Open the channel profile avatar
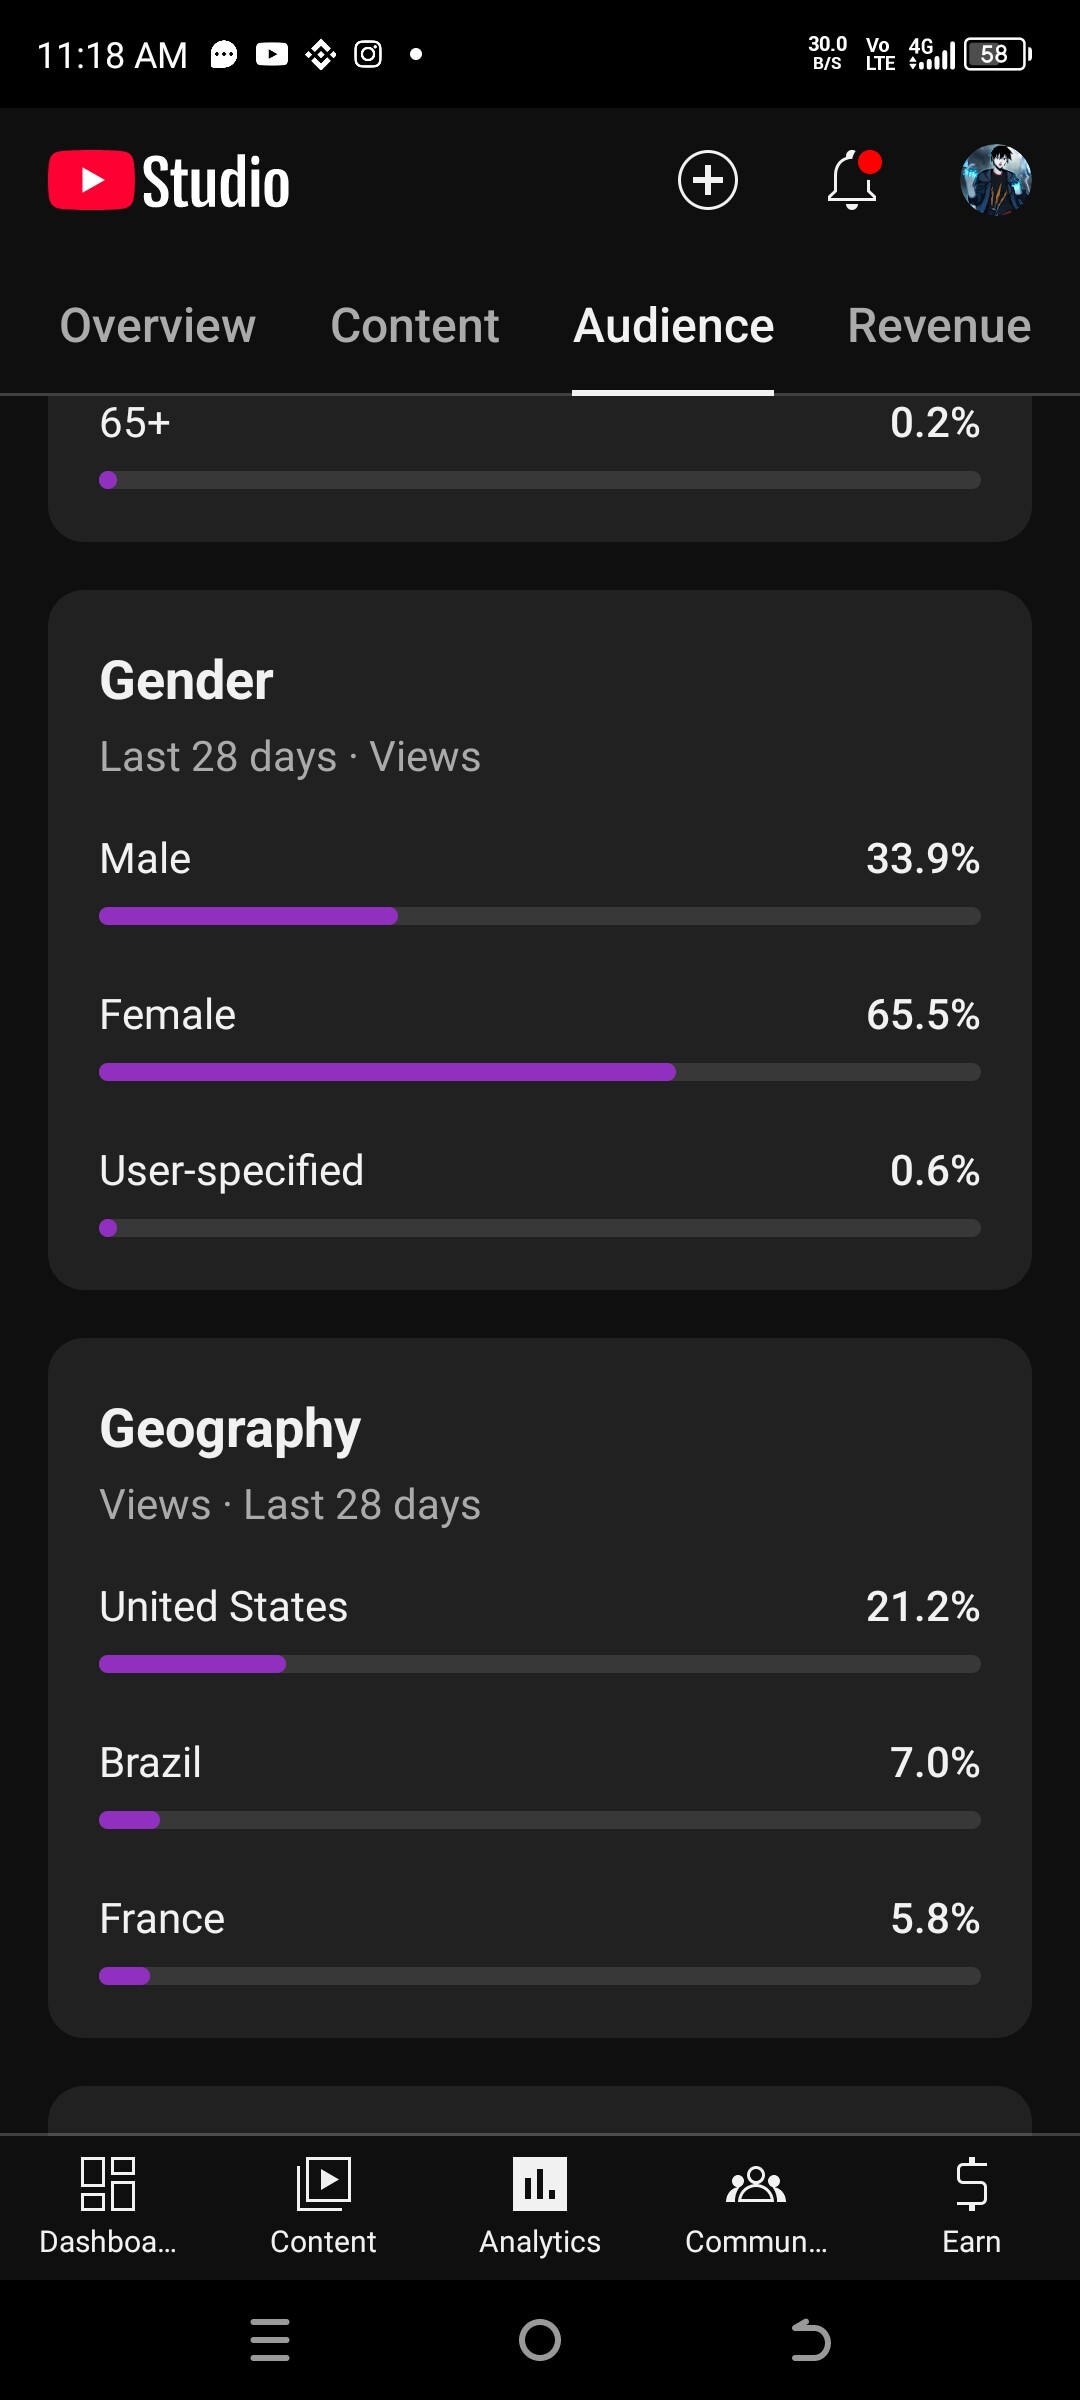The image size is (1080, 2400). tap(995, 181)
